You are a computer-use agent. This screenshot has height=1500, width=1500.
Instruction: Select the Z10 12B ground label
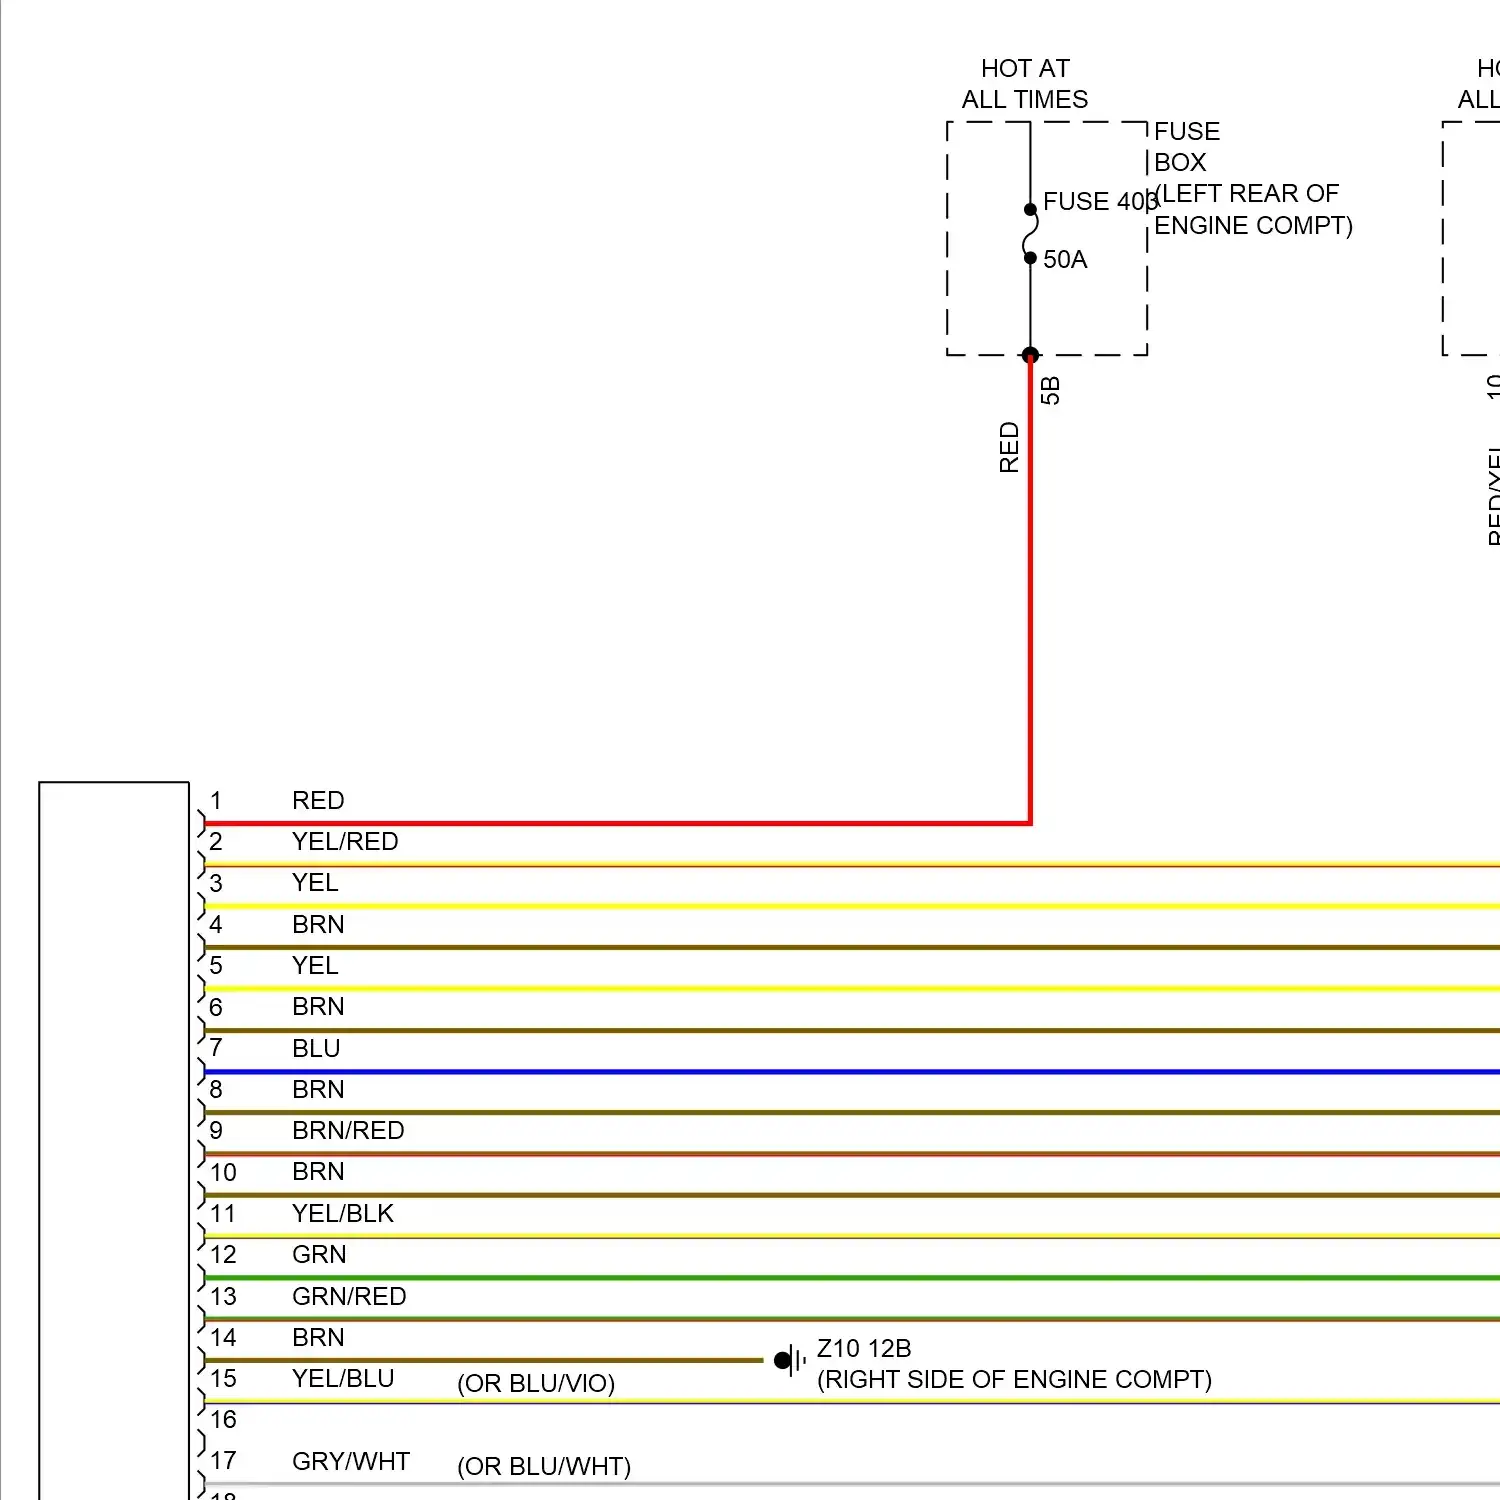pyautogui.click(x=864, y=1348)
